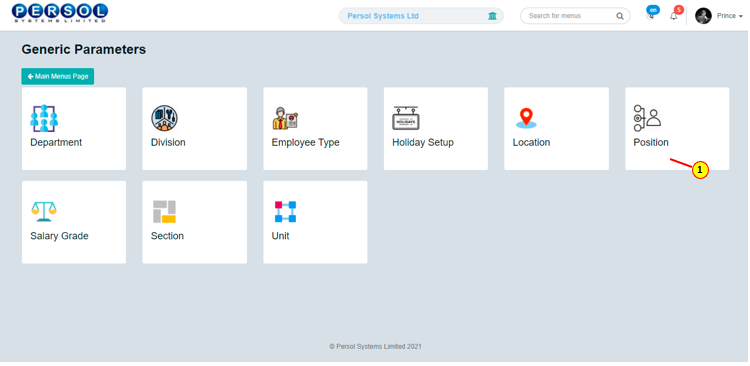Open the notifications bell
Screen dimensions: 750x366
pos(673,16)
